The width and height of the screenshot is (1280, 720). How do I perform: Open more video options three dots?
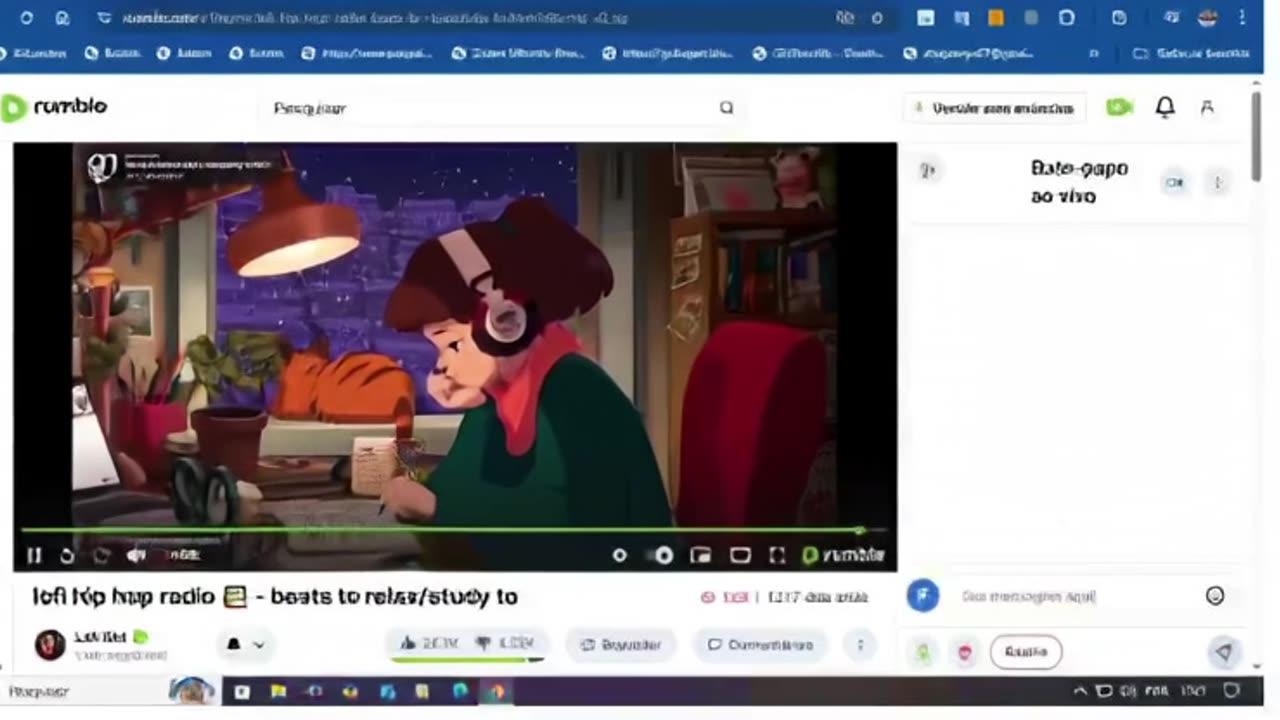point(860,645)
